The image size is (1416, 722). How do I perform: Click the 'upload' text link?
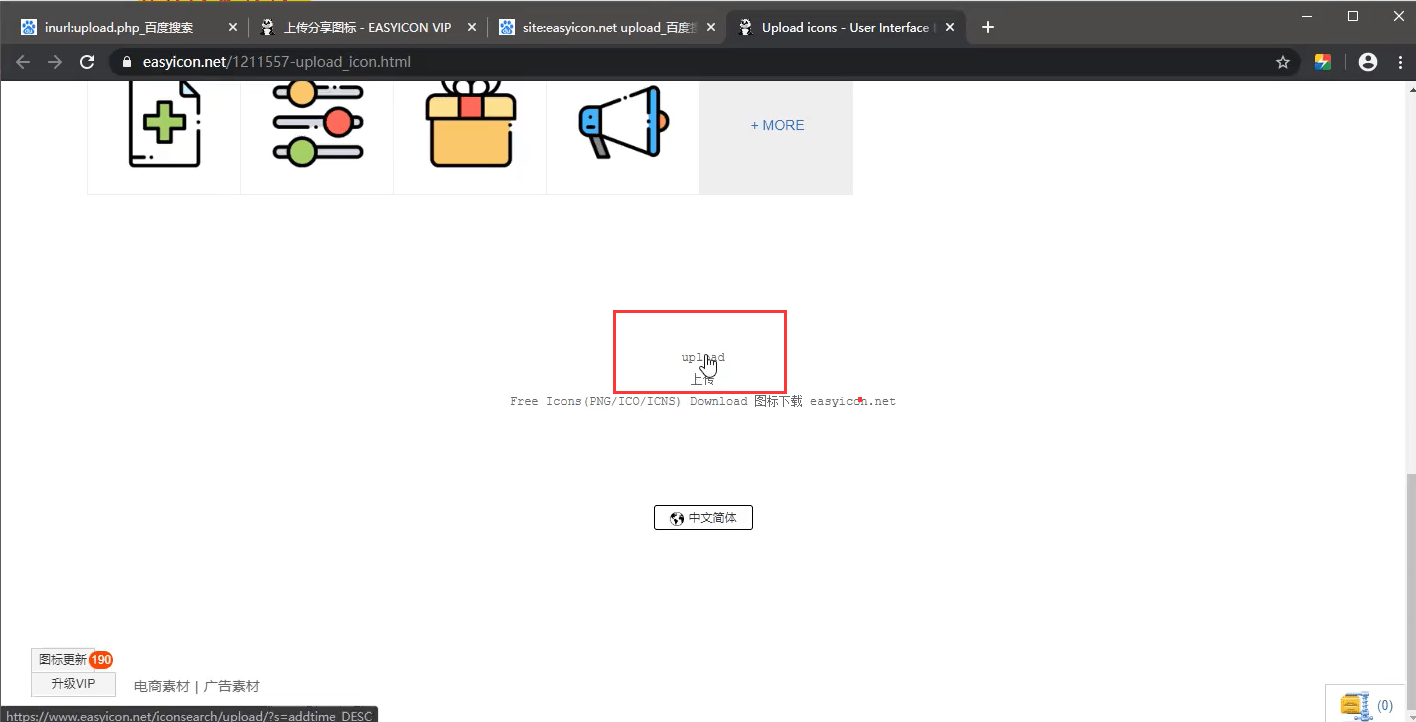[x=703, y=357]
